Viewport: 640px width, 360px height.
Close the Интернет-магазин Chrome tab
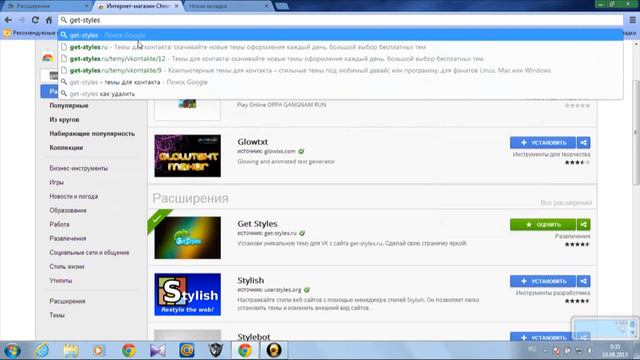[176, 6]
